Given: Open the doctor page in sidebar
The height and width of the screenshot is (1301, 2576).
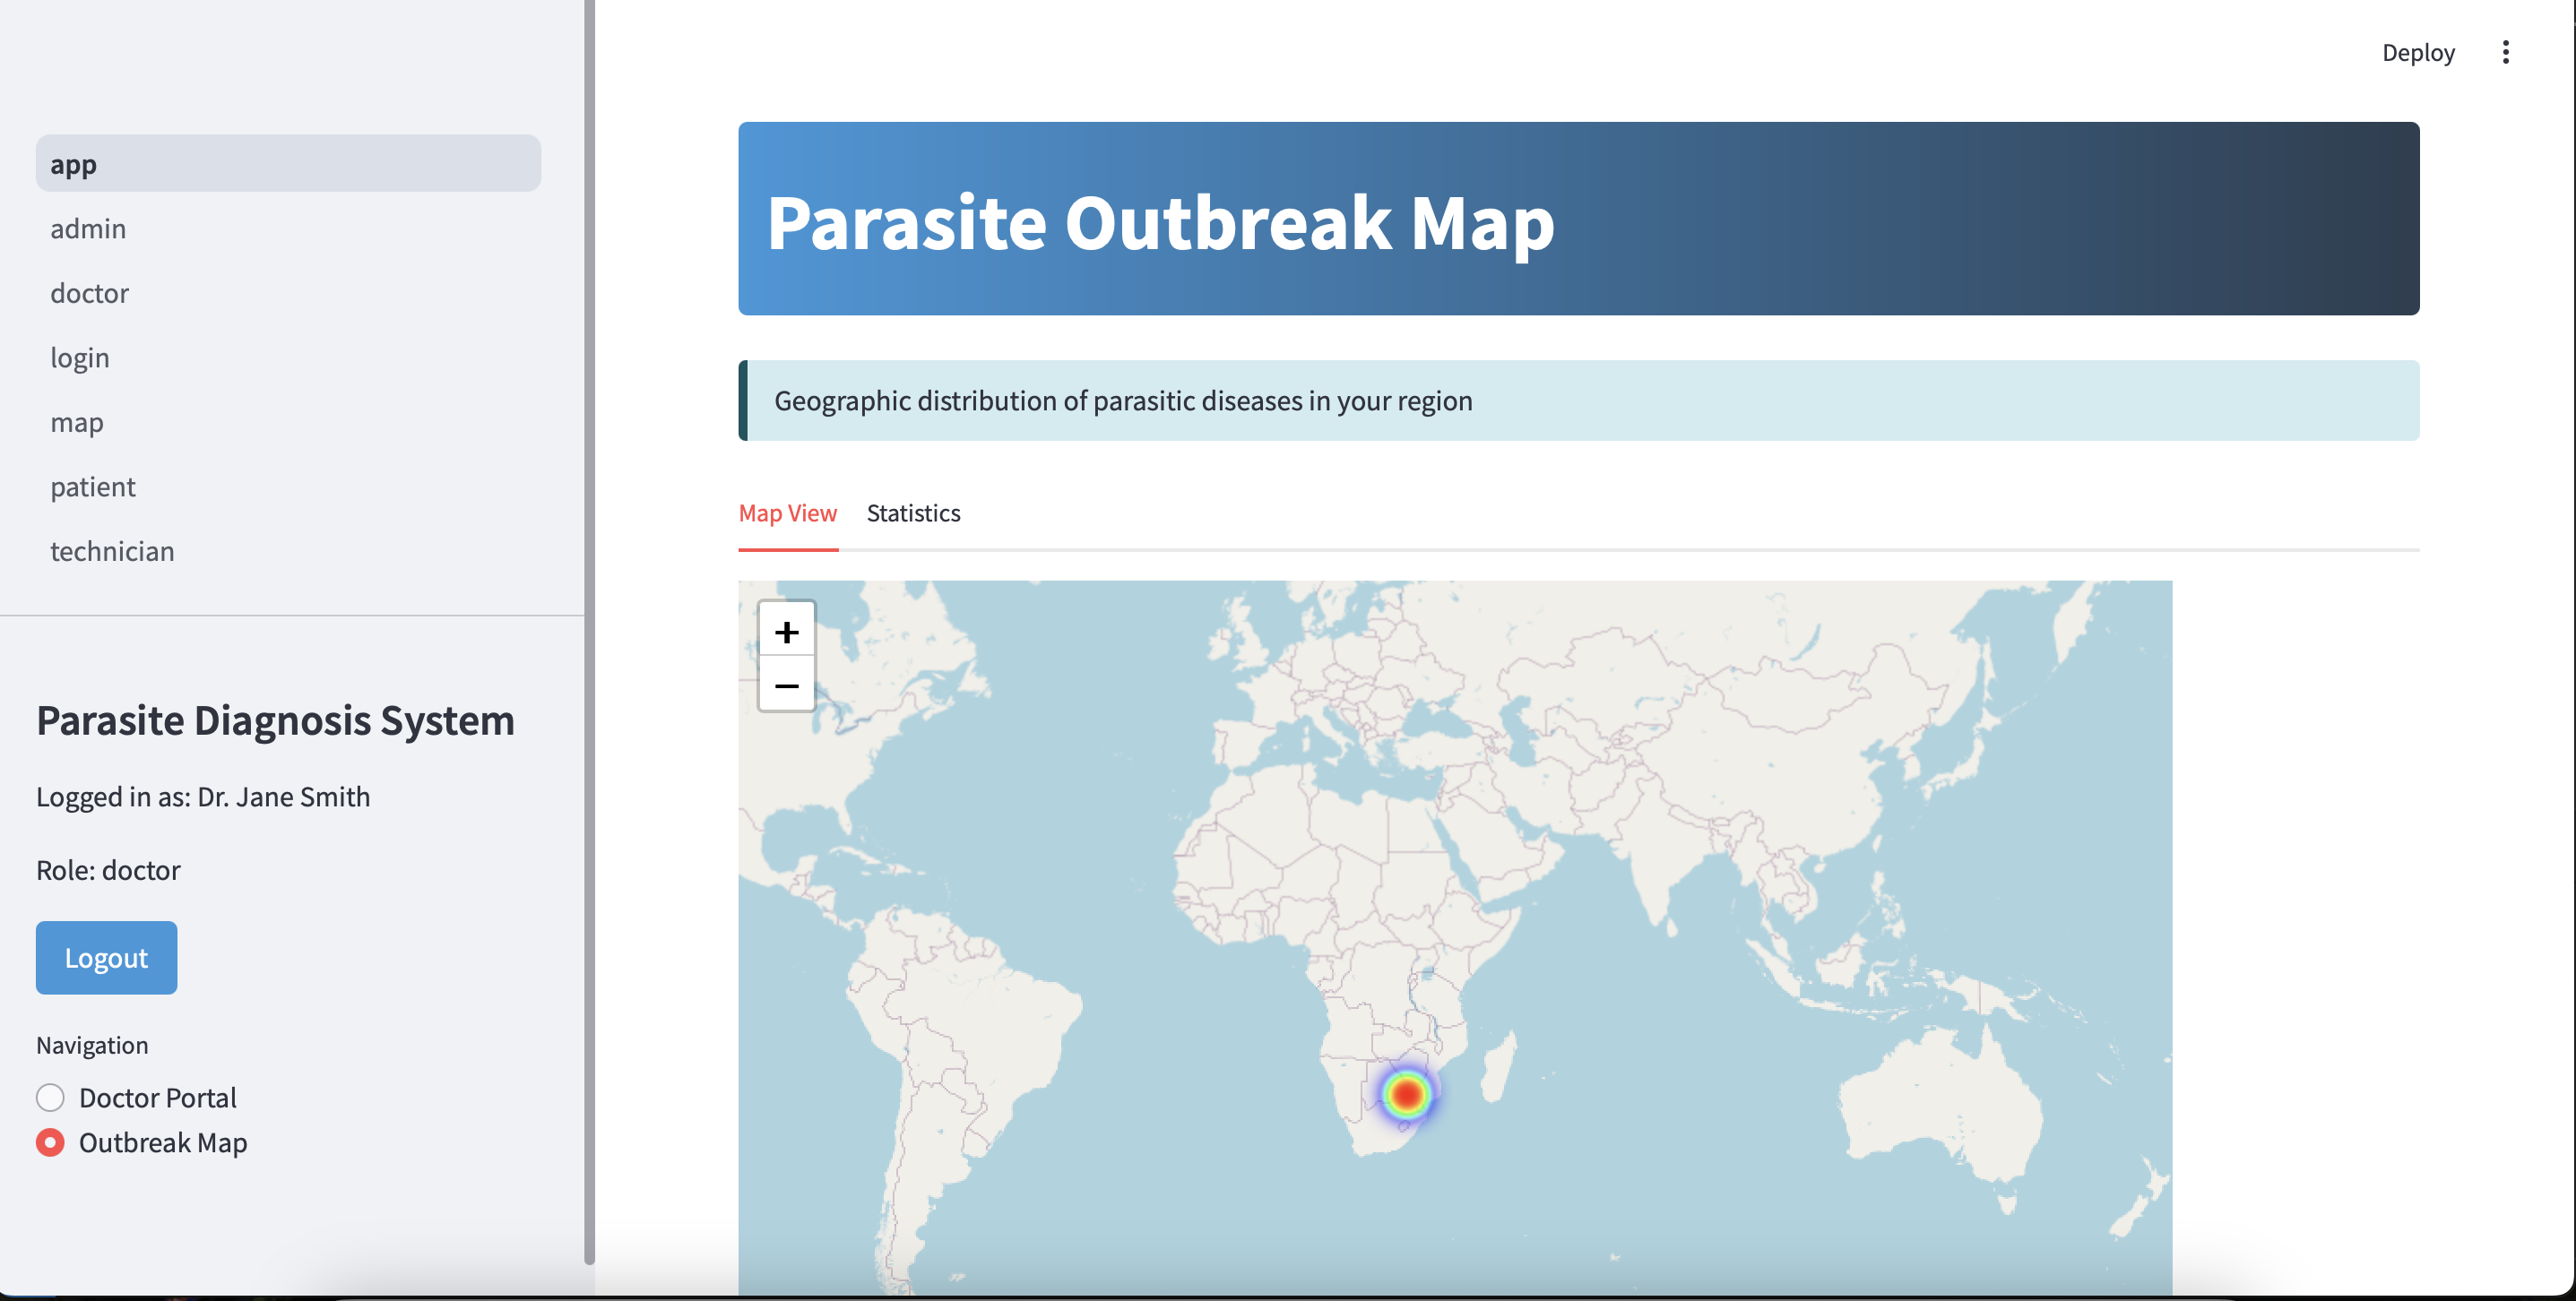Looking at the screenshot, I should 89,293.
